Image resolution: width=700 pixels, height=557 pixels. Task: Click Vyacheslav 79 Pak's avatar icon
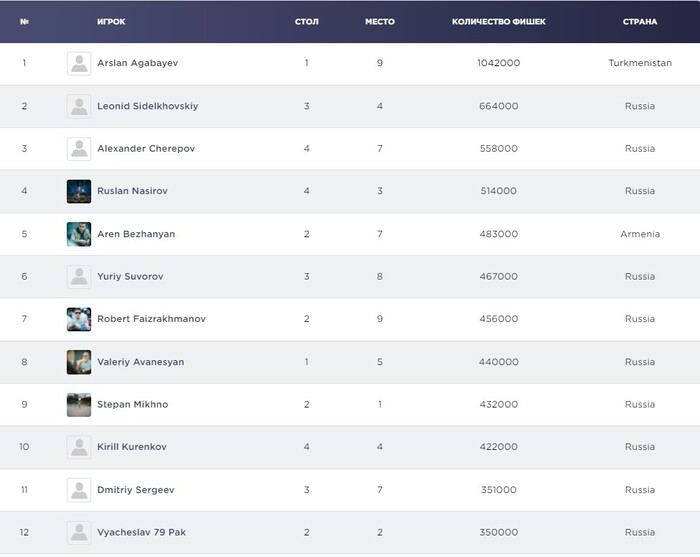click(79, 532)
